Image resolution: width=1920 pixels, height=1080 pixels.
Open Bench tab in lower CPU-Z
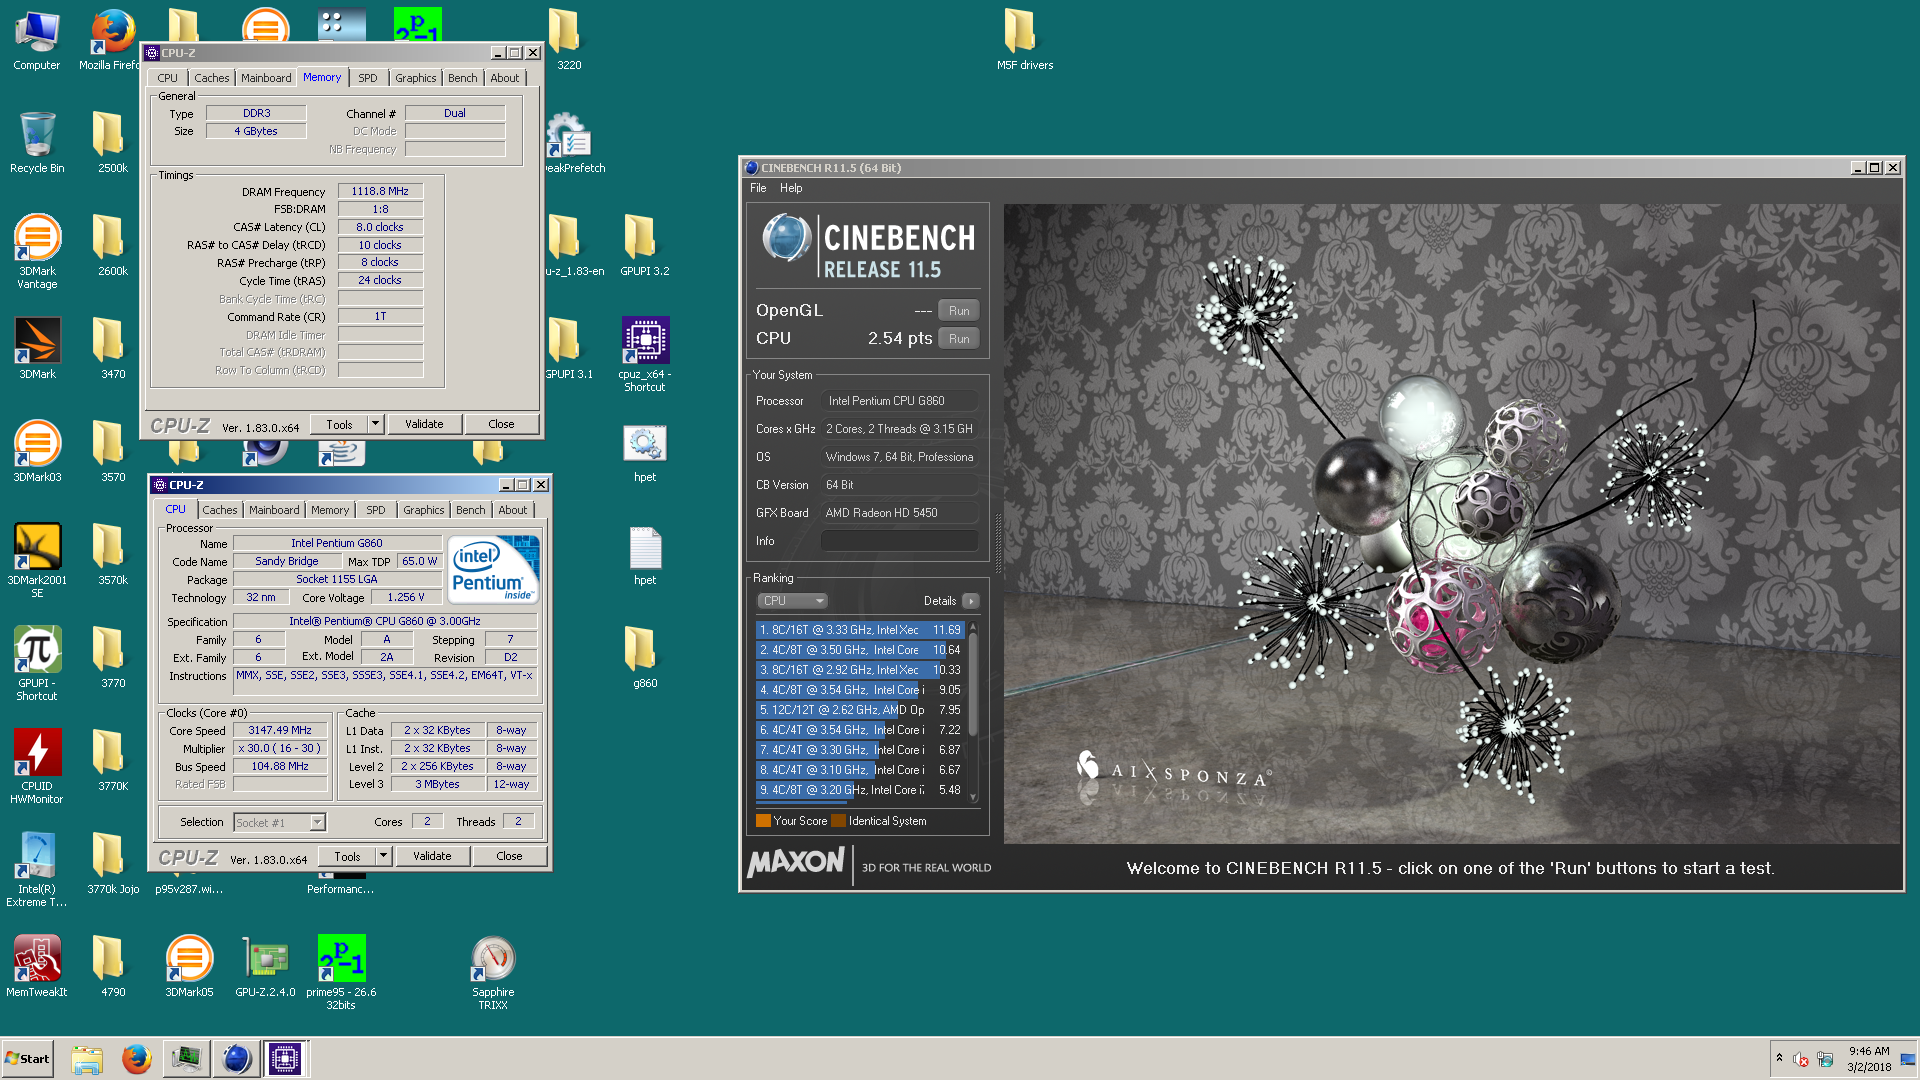coord(470,510)
